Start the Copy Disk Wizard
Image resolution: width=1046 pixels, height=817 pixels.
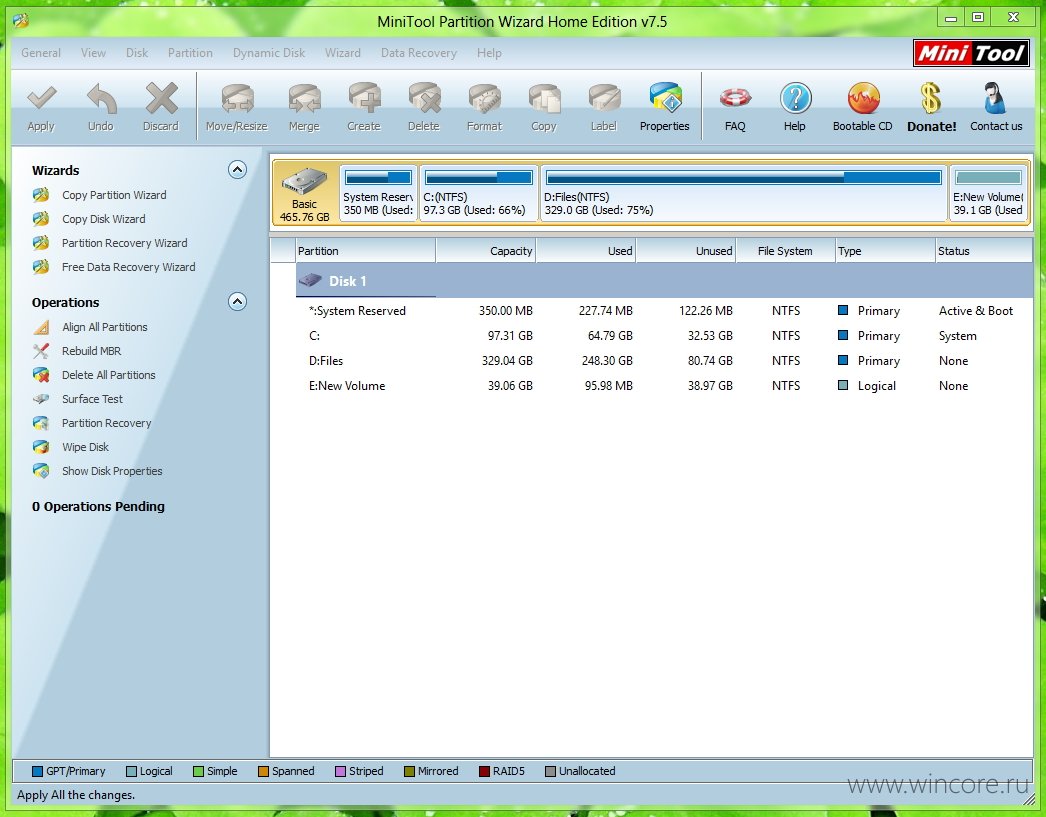pos(103,219)
